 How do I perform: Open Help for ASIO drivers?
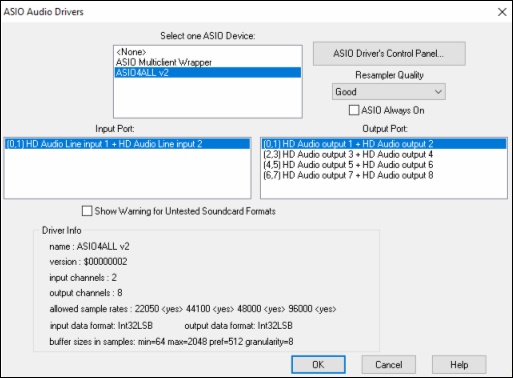pyautogui.click(x=459, y=364)
